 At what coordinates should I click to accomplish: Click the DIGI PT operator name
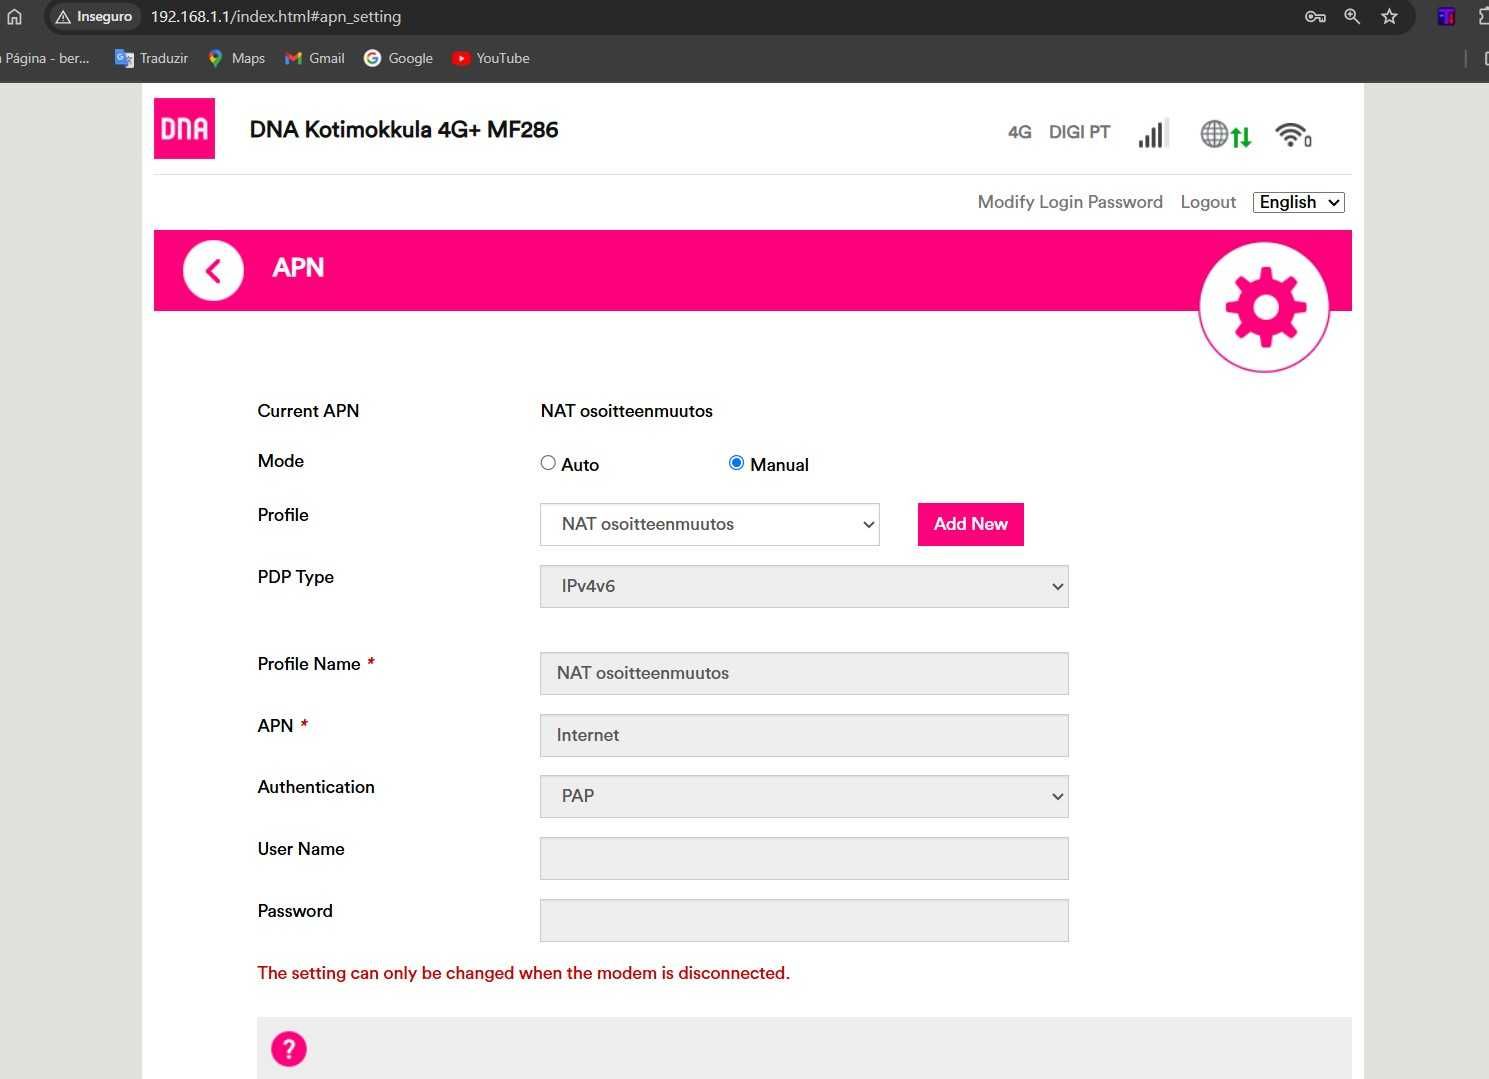(1079, 132)
